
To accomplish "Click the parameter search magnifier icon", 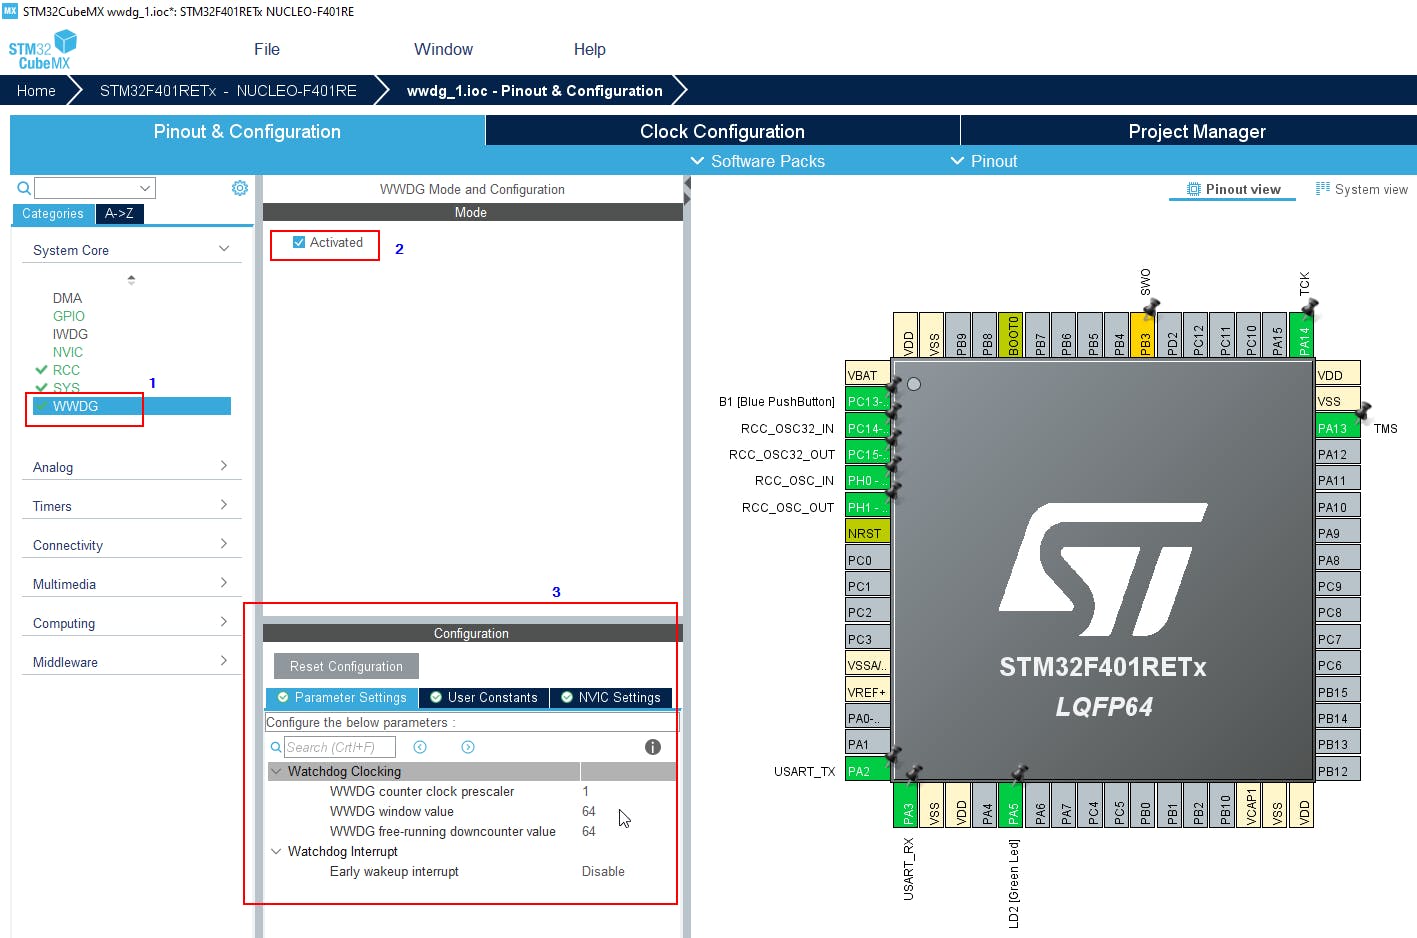I will [276, 747].
